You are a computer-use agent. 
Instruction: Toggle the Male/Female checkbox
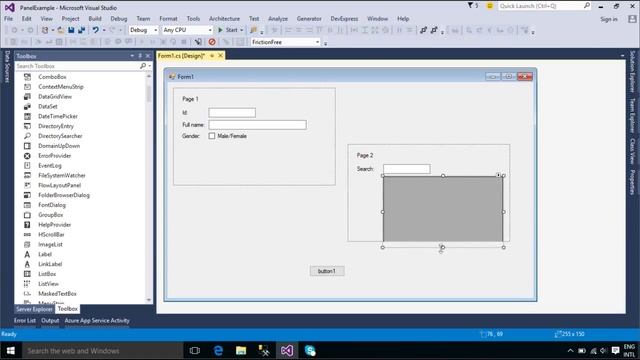pyautogui.click(x=211, y=136)
